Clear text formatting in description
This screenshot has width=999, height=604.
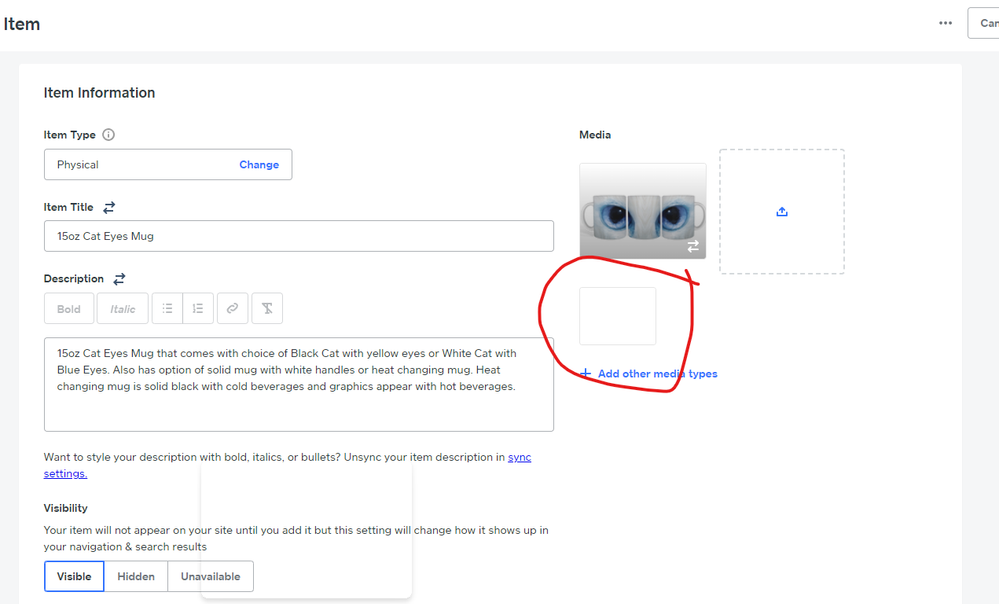(x=267, y=308)
